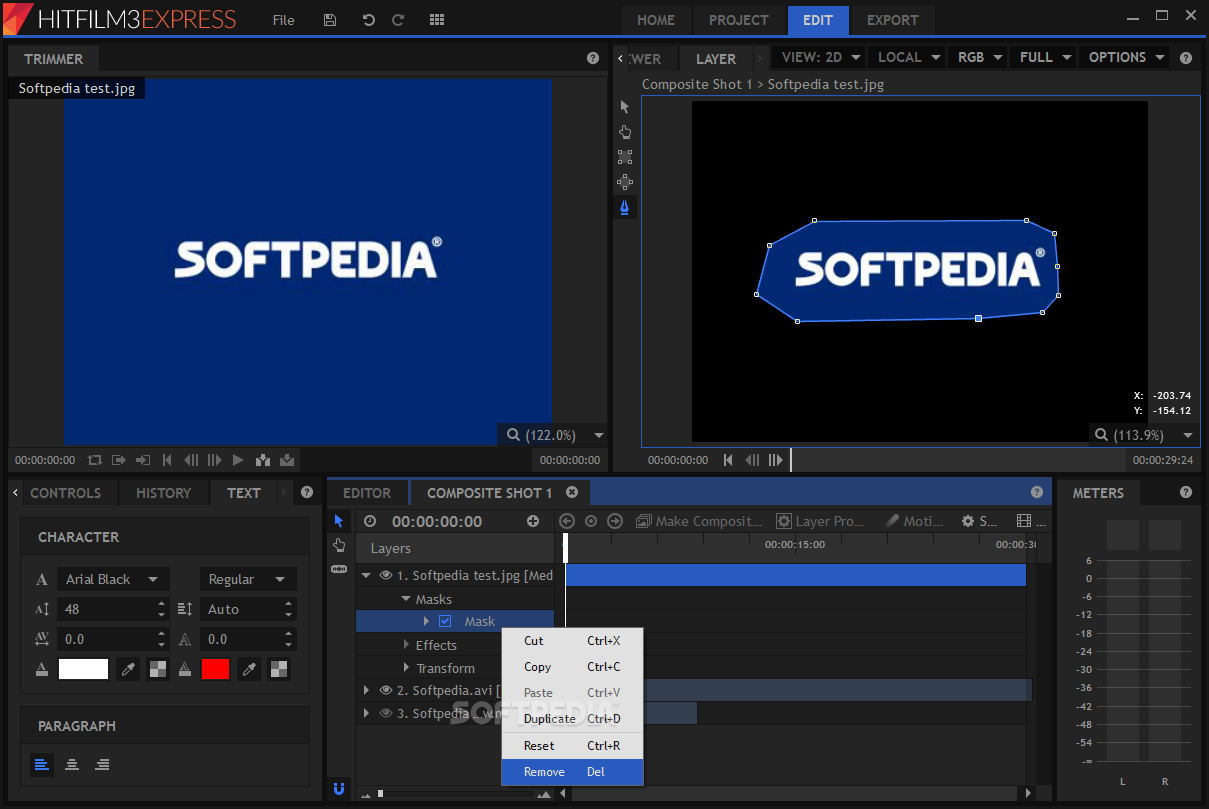This screenshot has height=809, width=1209.
Task: Click the text color eyedropper icon
Action: [128, 669]
